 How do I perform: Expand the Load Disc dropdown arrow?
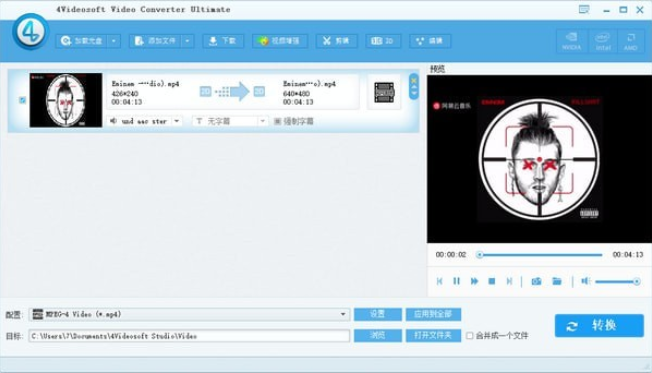pyautogui.click(x=114, y=41)
